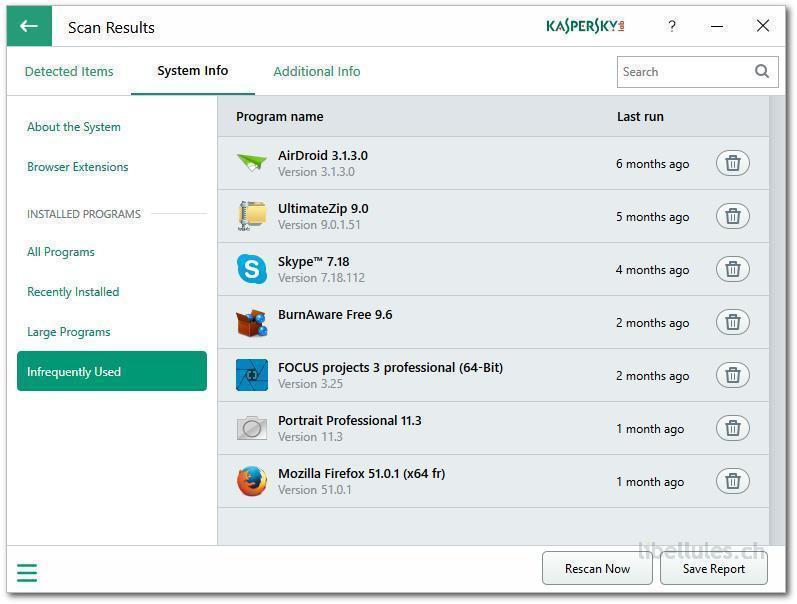Click the BurnAware box icon
This screenshot has height=604, width=797.
click(252, 322)
